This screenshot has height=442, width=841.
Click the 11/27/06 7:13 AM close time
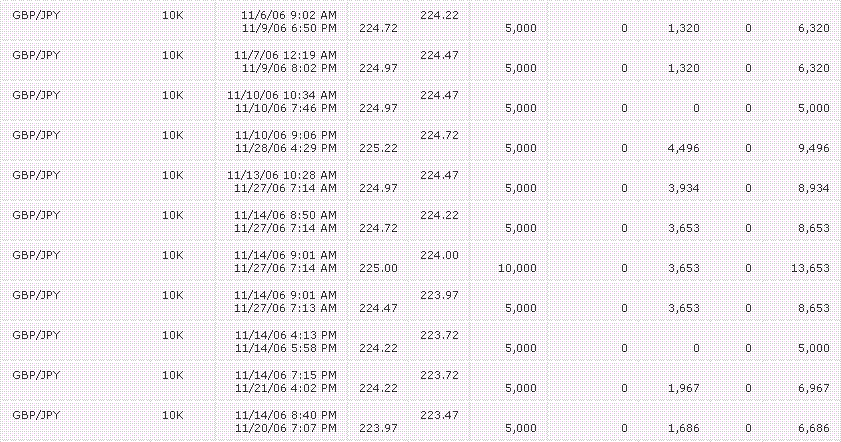pos(285,308)
